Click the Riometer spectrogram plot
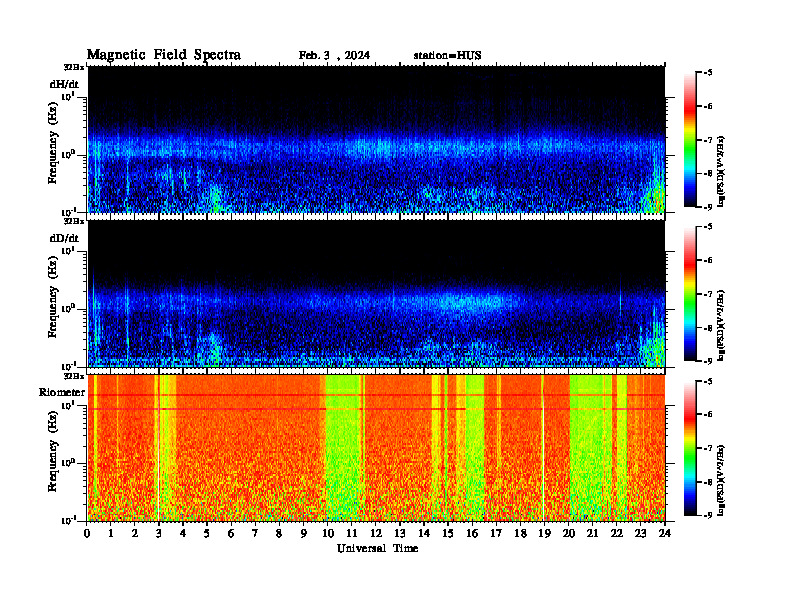792x612 pixels. point(376,447)
